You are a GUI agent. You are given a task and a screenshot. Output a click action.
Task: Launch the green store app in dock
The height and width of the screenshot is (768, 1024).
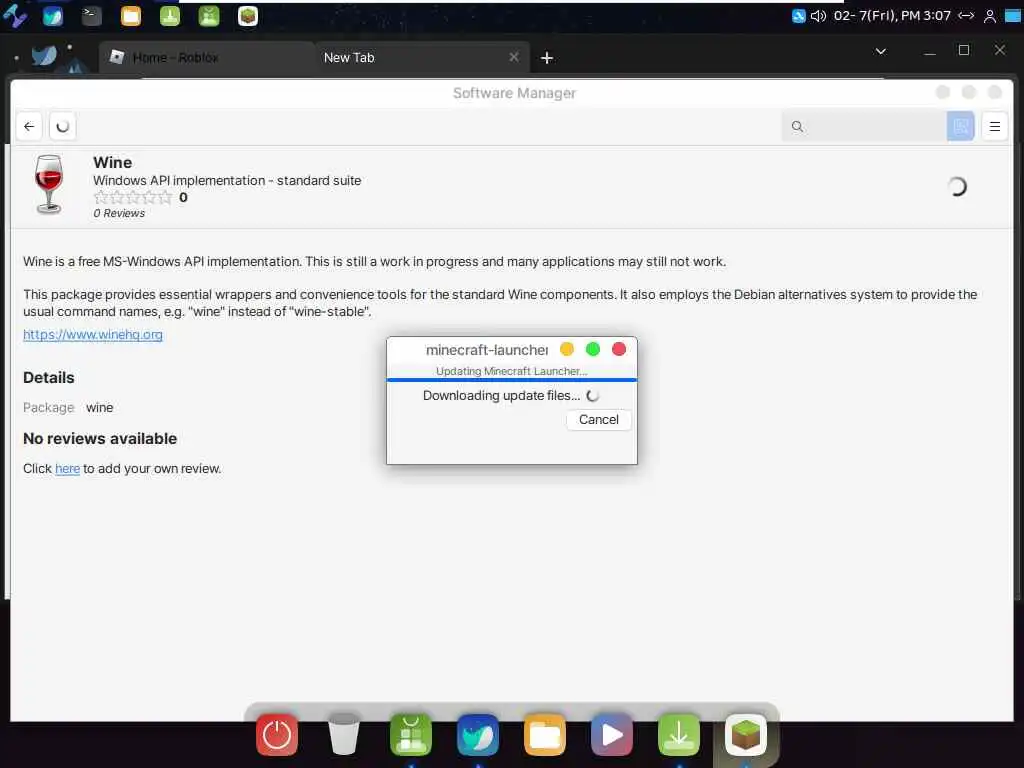[411, 735]
